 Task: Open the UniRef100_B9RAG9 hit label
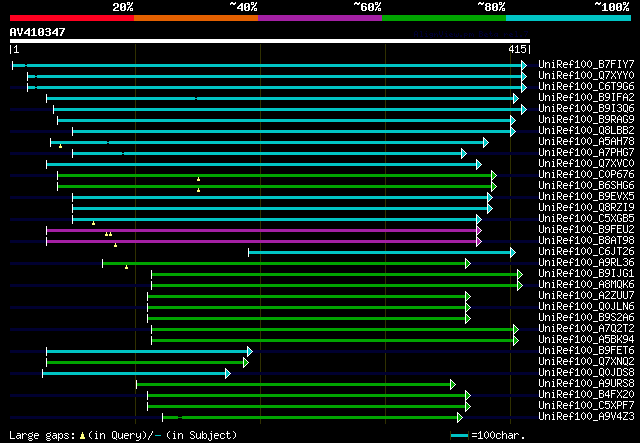click(x=586, y=120)
